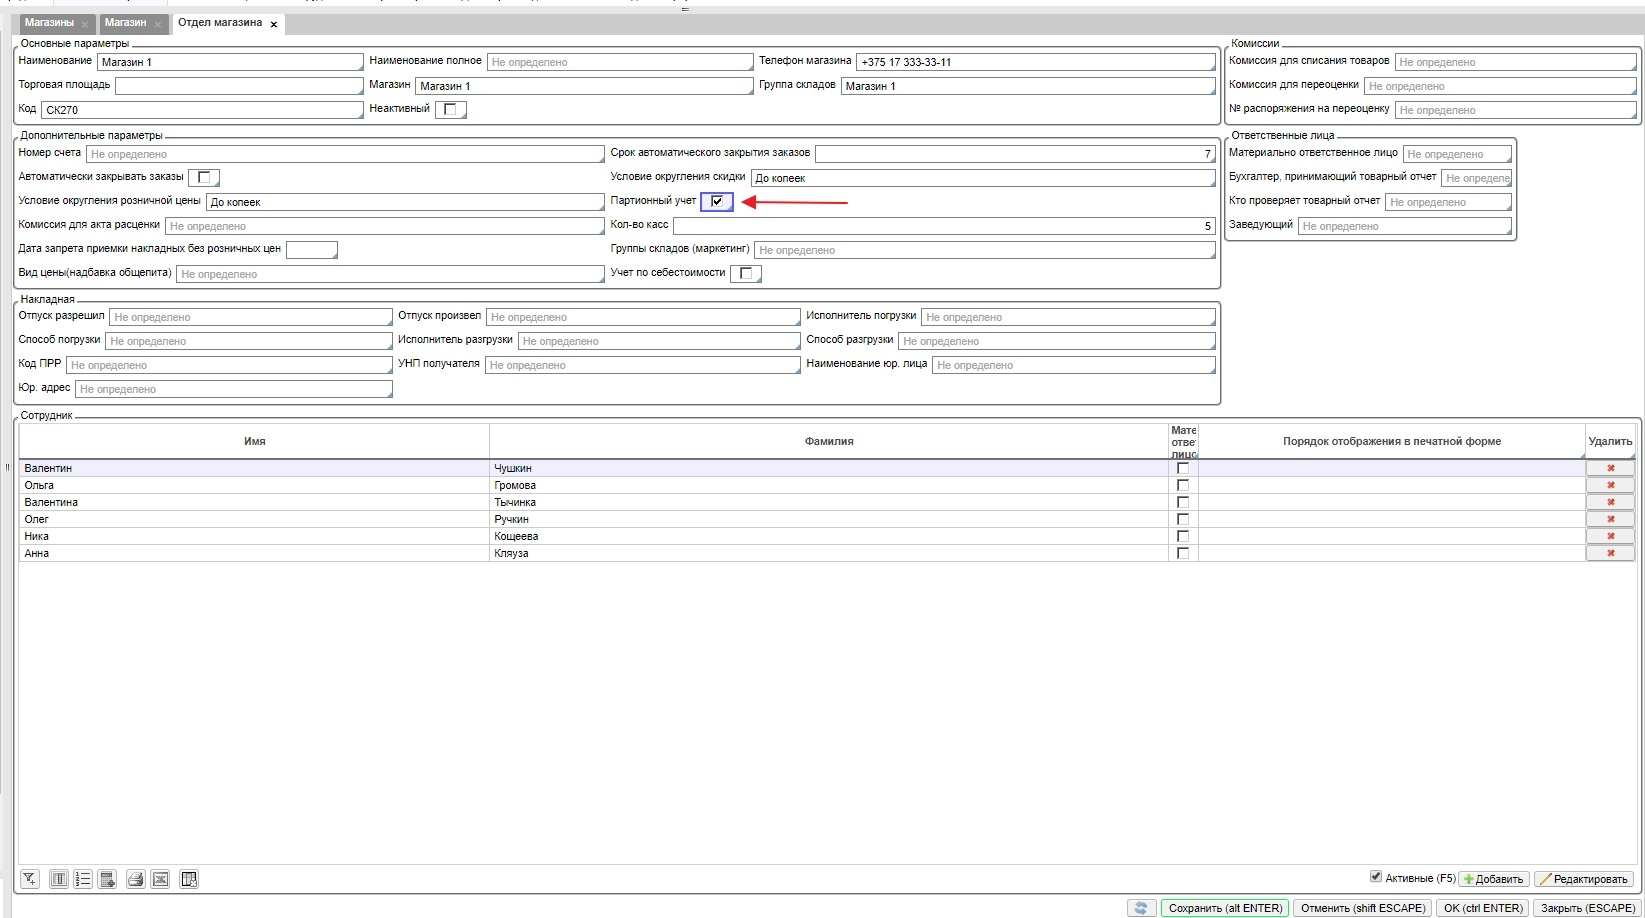
Task: Open Условие округления розничной цены dropdown
Action: point(405,202)
